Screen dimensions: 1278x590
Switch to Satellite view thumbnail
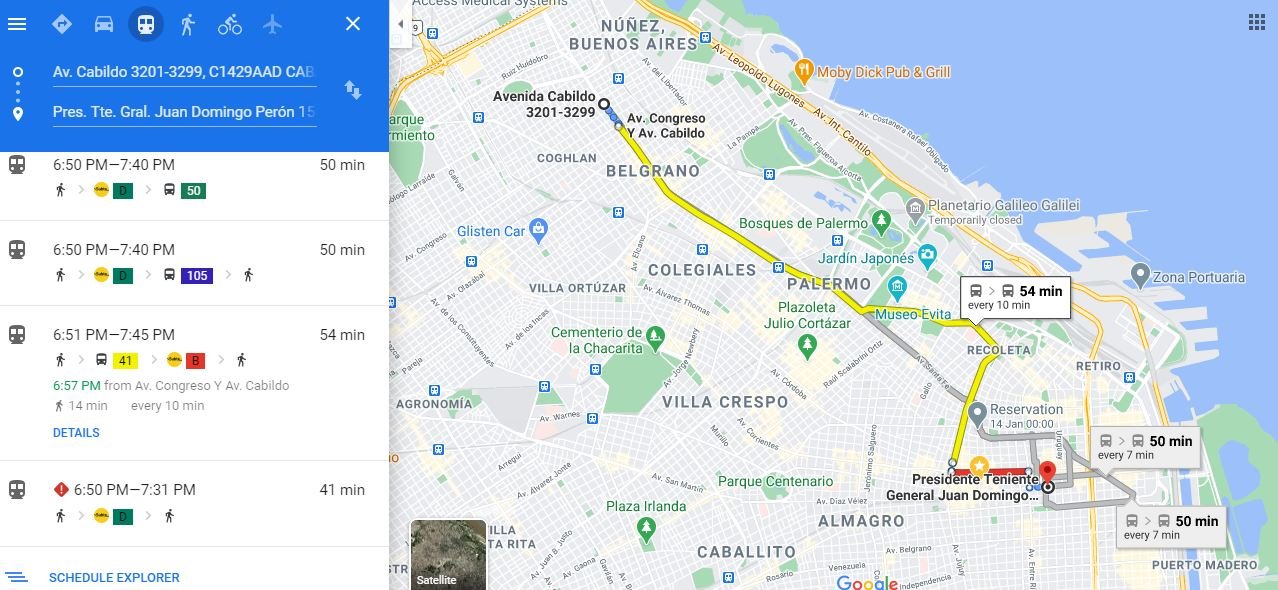448,554
